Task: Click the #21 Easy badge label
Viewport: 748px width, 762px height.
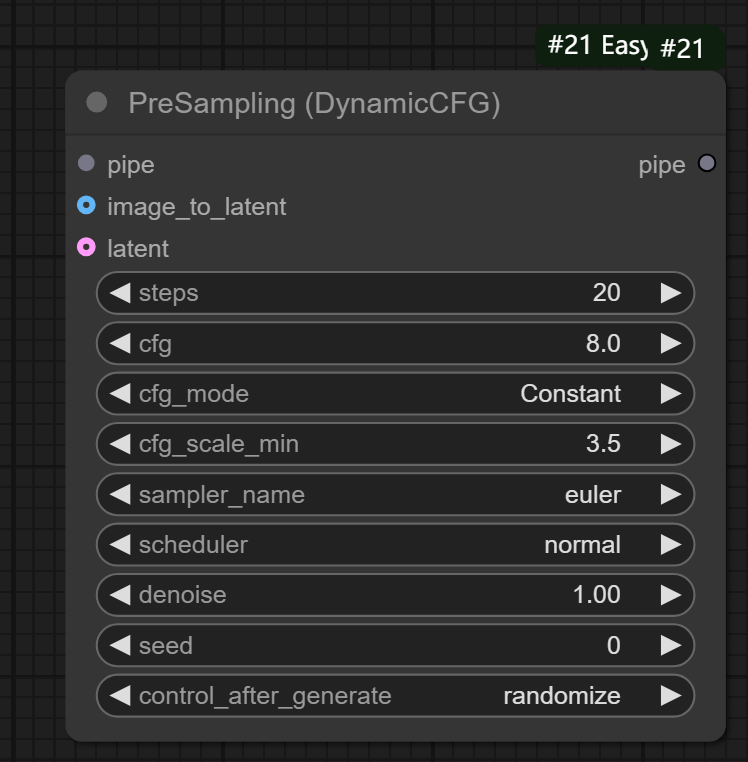Action: [x=596, y=46]
